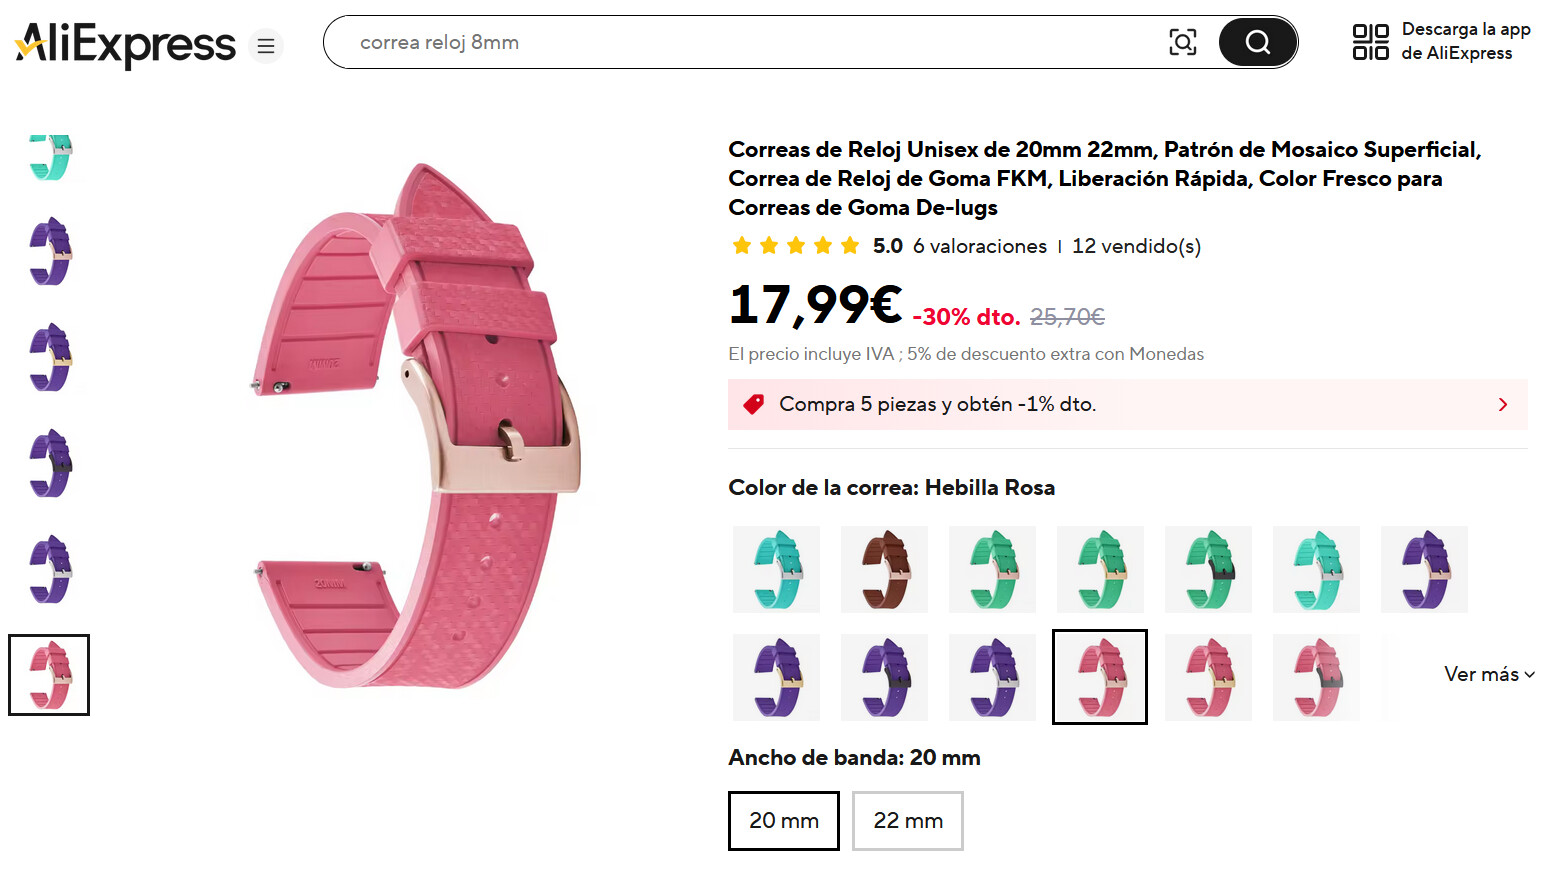This screenshot has height=881, width=1558.
Task: Click the red coupon tag icon
Action: coord(753,404)
